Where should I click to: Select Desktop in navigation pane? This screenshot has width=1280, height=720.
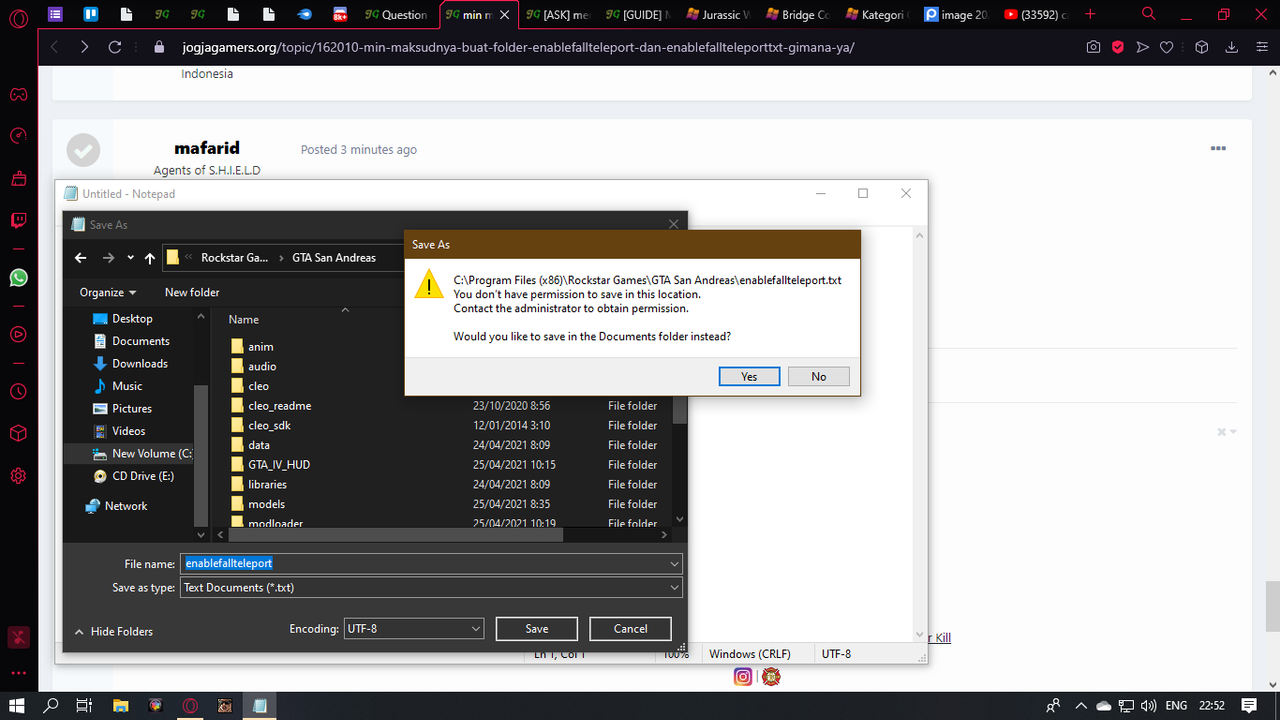coord(132,319)
